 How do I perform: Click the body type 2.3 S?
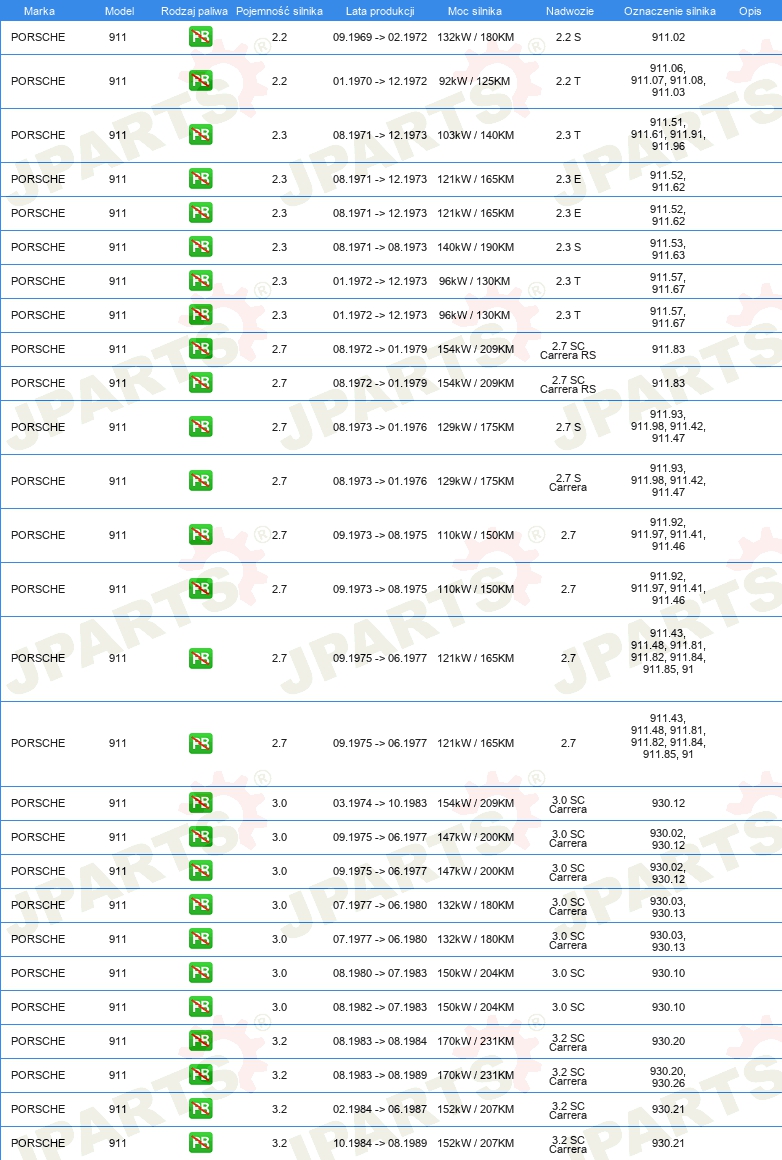click(x=568, y=247)
